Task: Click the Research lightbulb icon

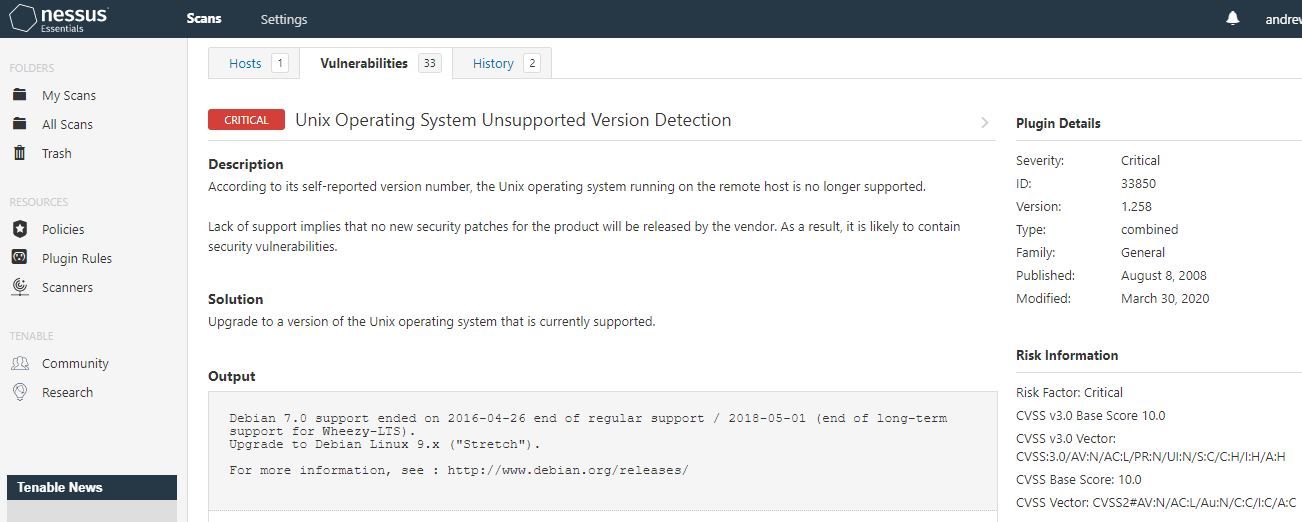Action: pos(19,392)
